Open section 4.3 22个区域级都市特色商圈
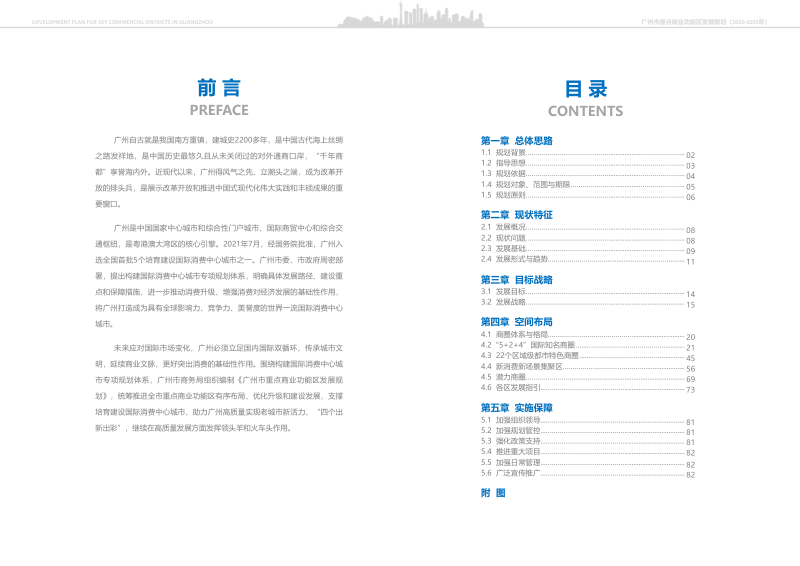The height and width of the screenshot is (566, 800). point(530,355)
